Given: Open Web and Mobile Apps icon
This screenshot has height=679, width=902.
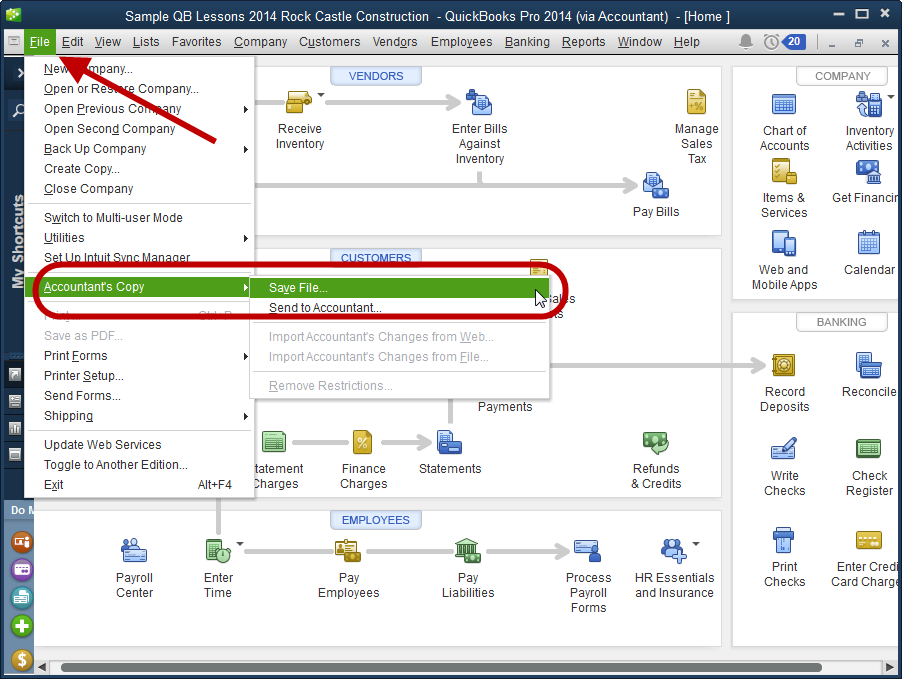Looking at the screenshot, I should [x=783, y=243].
